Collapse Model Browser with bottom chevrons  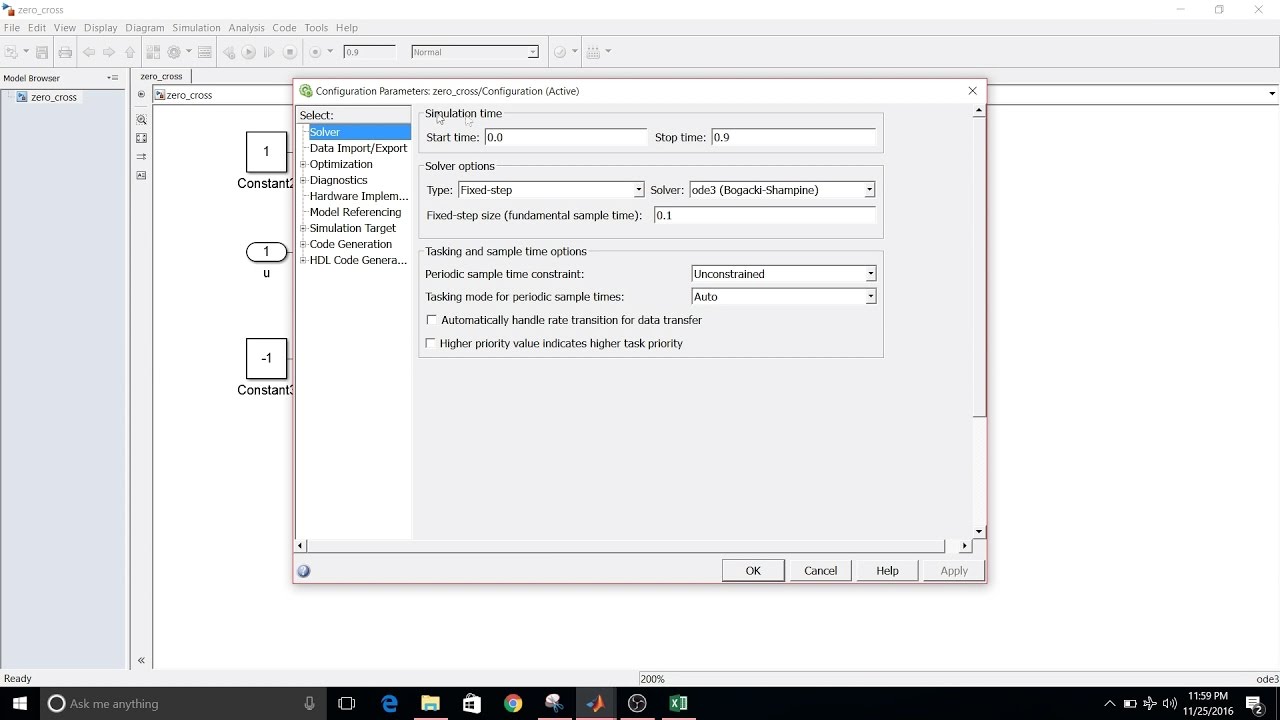(x=141, y=660)
